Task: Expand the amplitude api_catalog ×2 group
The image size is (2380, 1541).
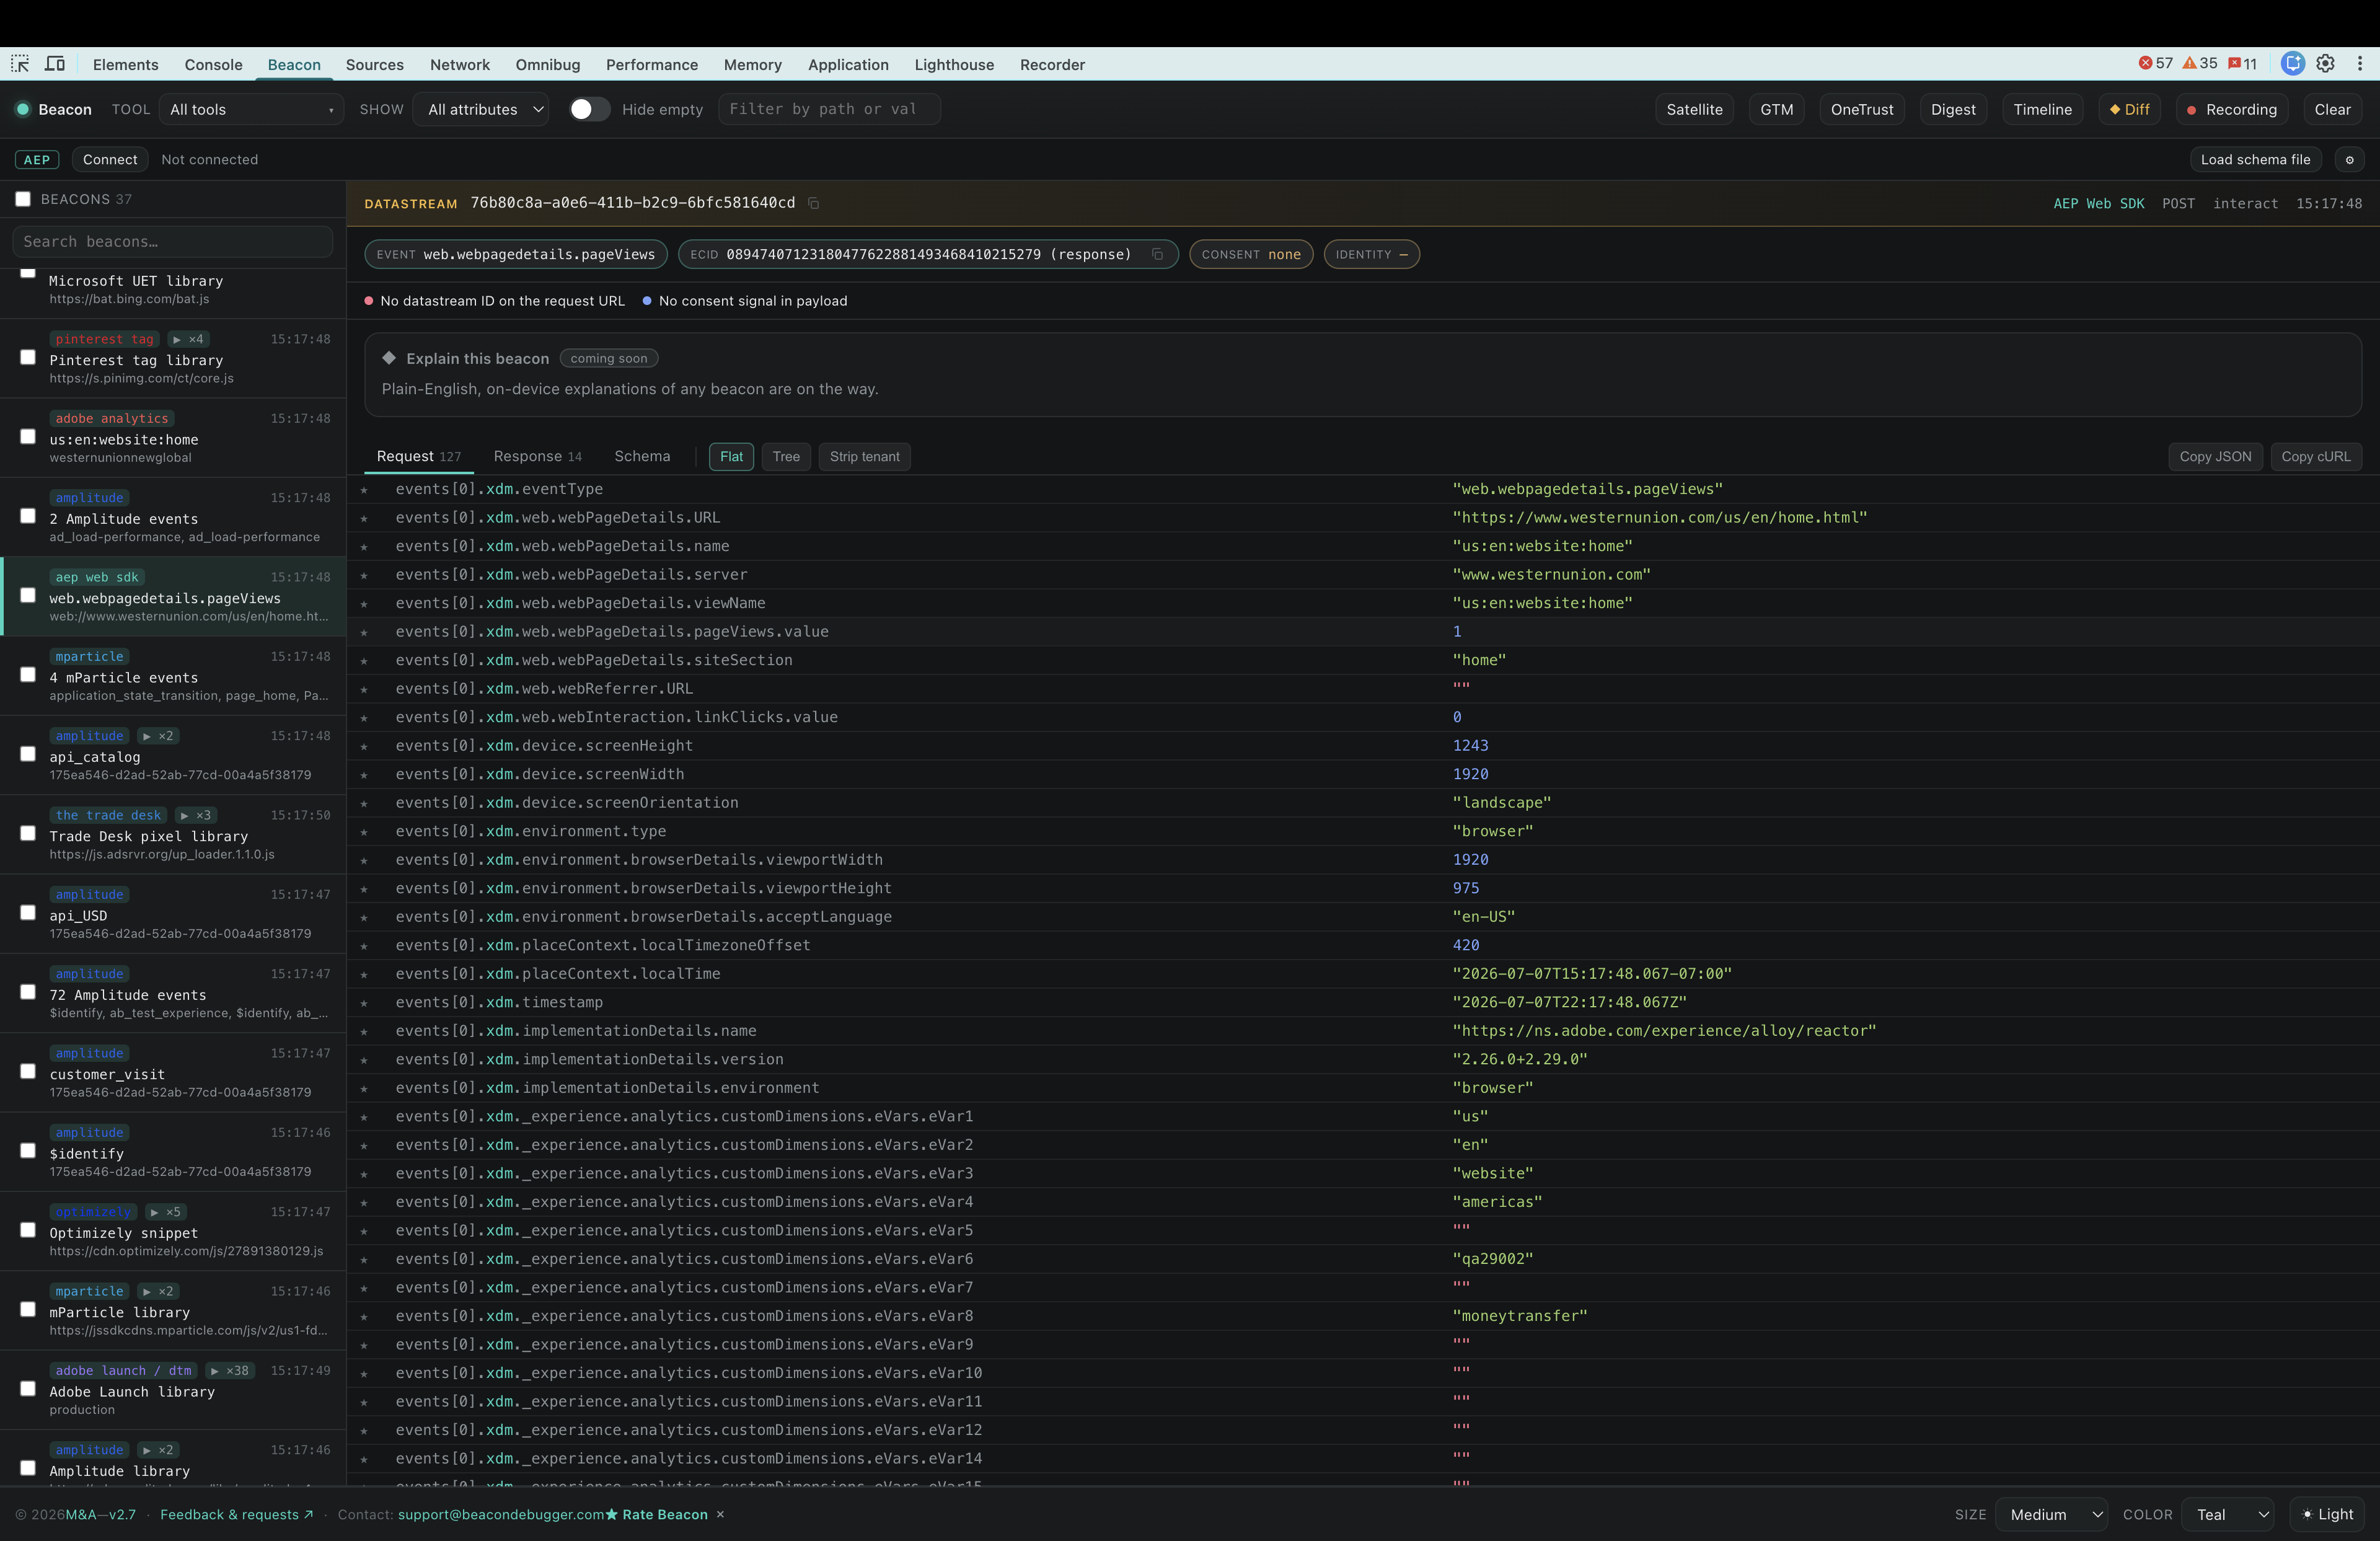Action: (158, 736)
